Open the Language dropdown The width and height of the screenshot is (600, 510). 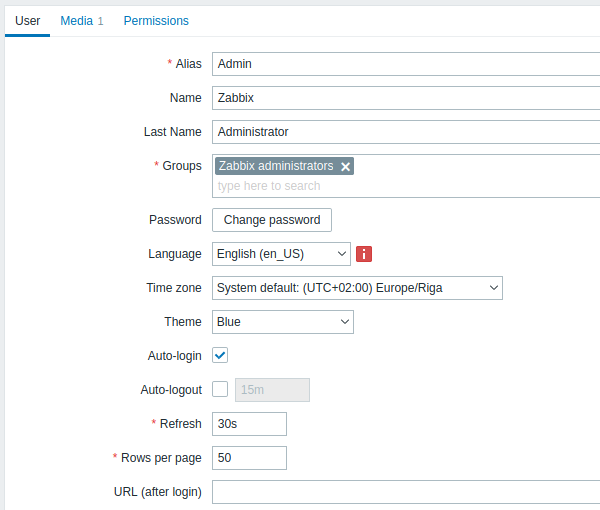(x=281, y=254)
